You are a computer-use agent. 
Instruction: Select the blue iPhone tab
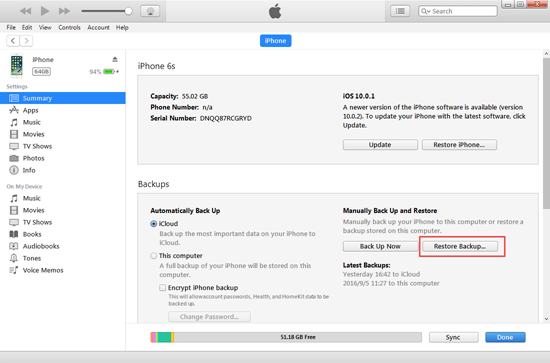coord(275,41)
